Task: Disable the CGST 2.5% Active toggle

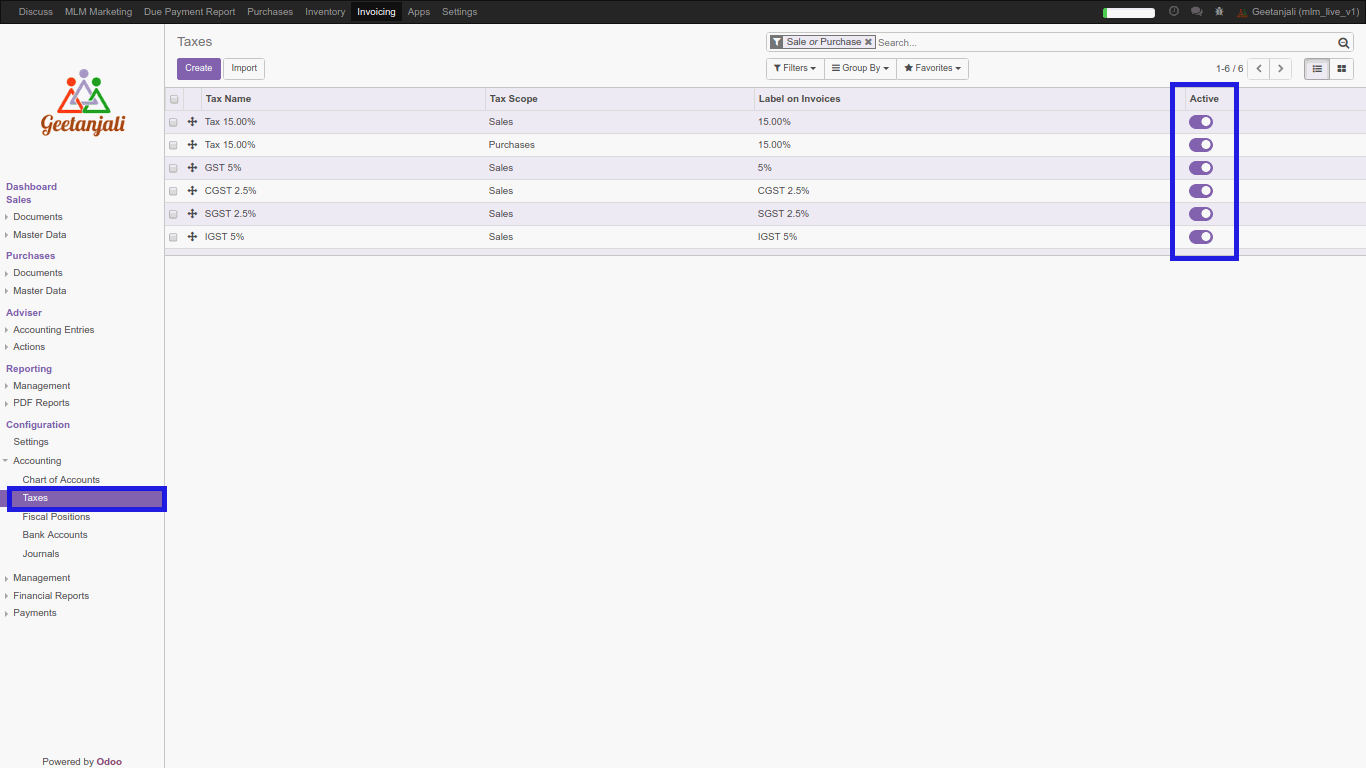Action: [x=1200, y=191]
